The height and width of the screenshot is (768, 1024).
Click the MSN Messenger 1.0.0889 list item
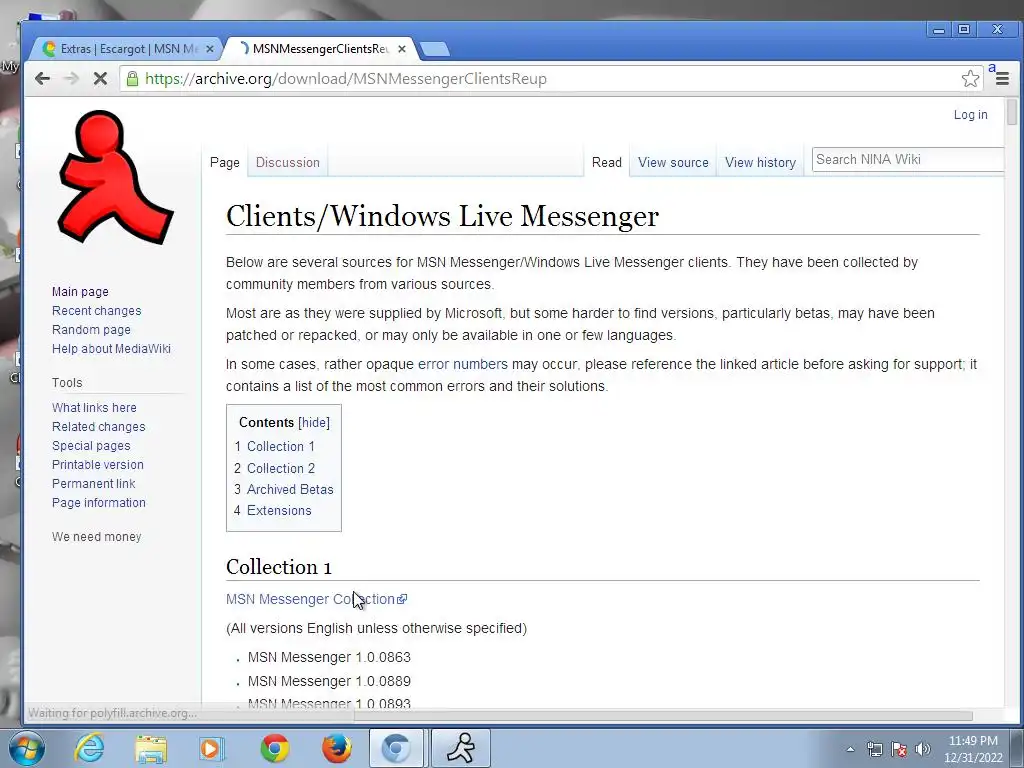coord(329,681)
